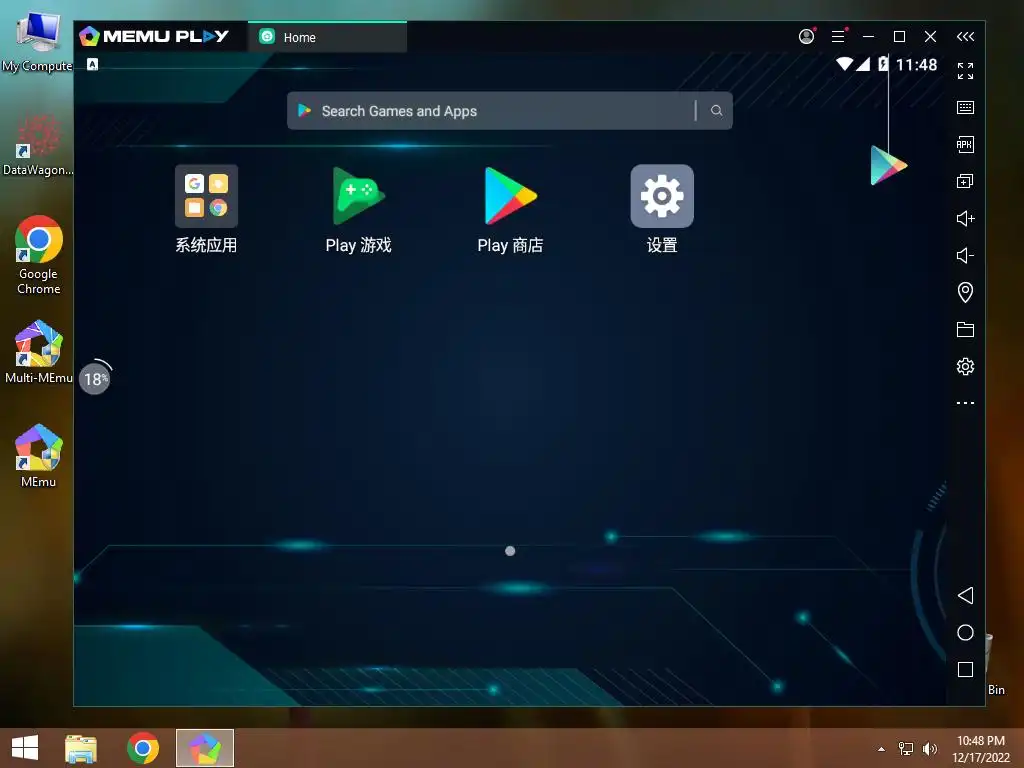The width and height of the screenshot is (1024, 768).
Task: Open MEmu sidebar settings gear
Action: pos(965,366)
